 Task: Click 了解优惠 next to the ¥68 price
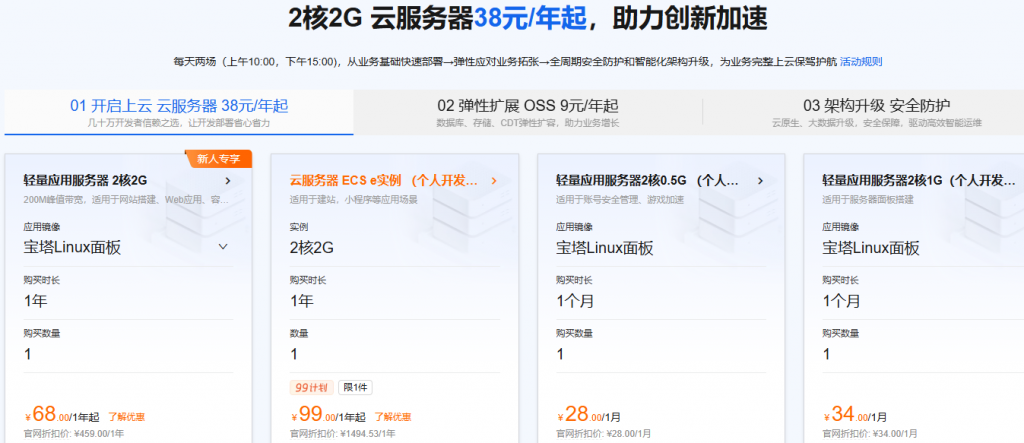click(128, 417)
